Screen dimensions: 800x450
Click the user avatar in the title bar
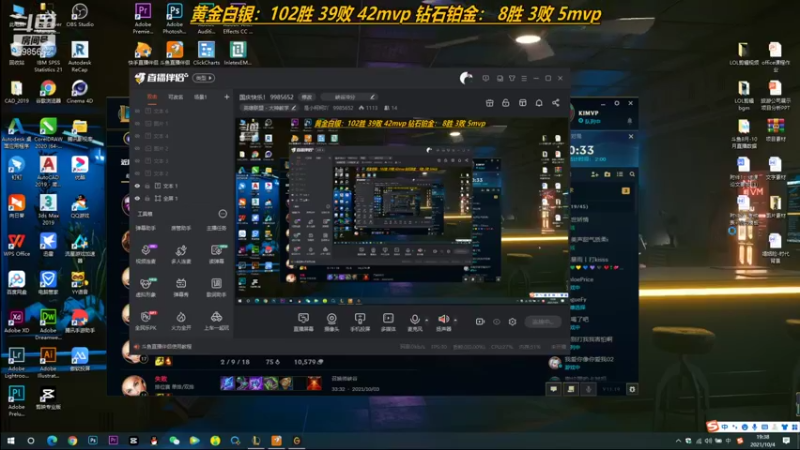pyautogui.click(x=466, y=78)
